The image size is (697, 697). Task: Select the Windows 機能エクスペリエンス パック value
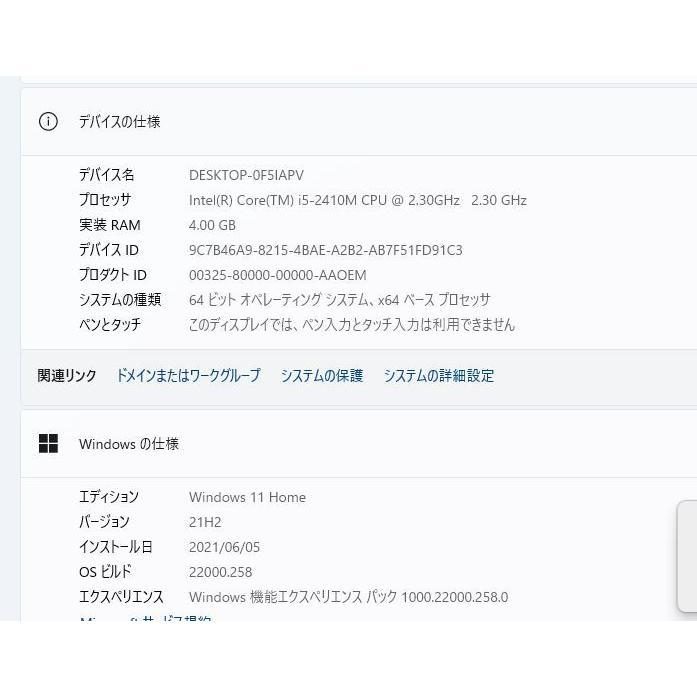[348, 597]
